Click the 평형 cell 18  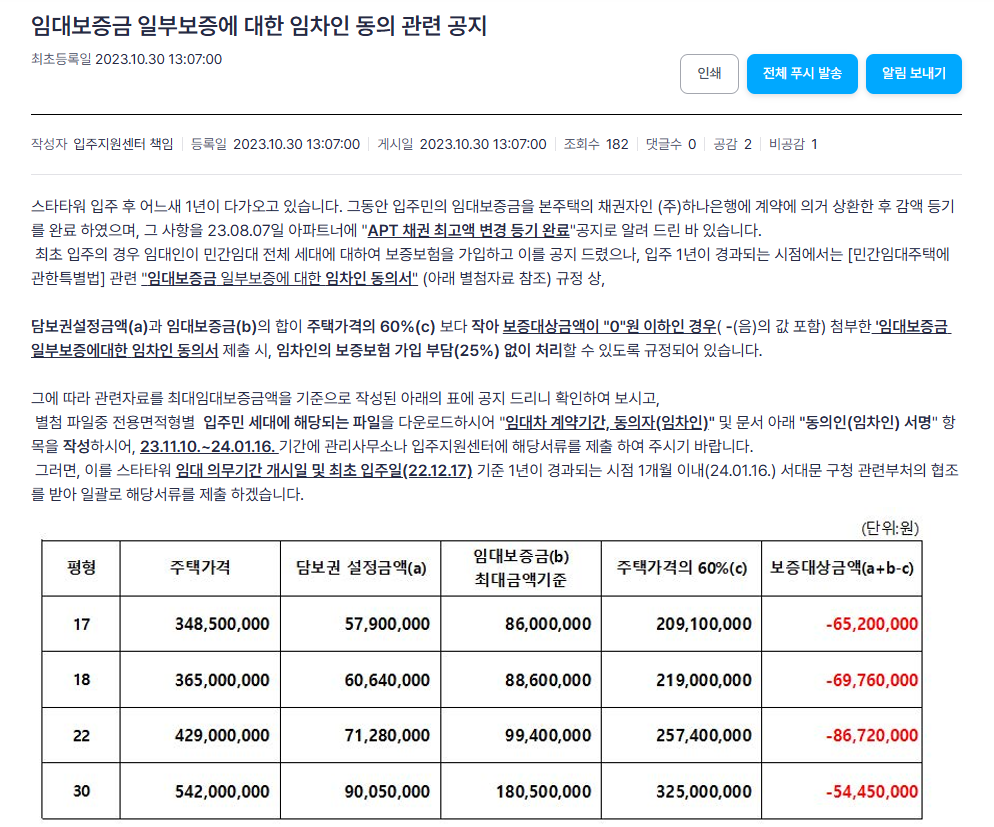(81, 680)
